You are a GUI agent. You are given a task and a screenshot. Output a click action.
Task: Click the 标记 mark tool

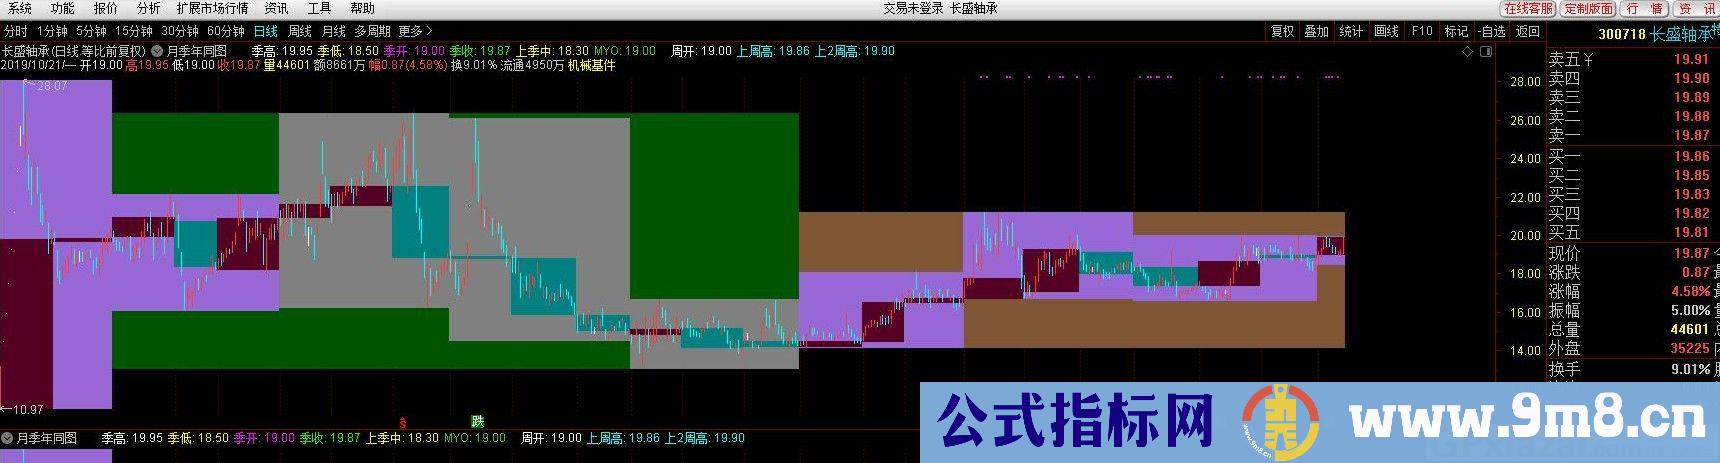[1456, 31]
